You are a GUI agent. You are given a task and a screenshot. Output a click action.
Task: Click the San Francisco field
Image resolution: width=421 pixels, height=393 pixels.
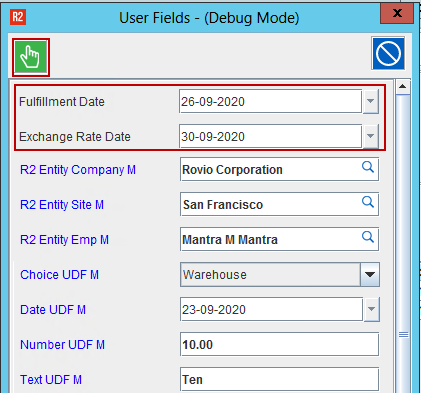279,204
